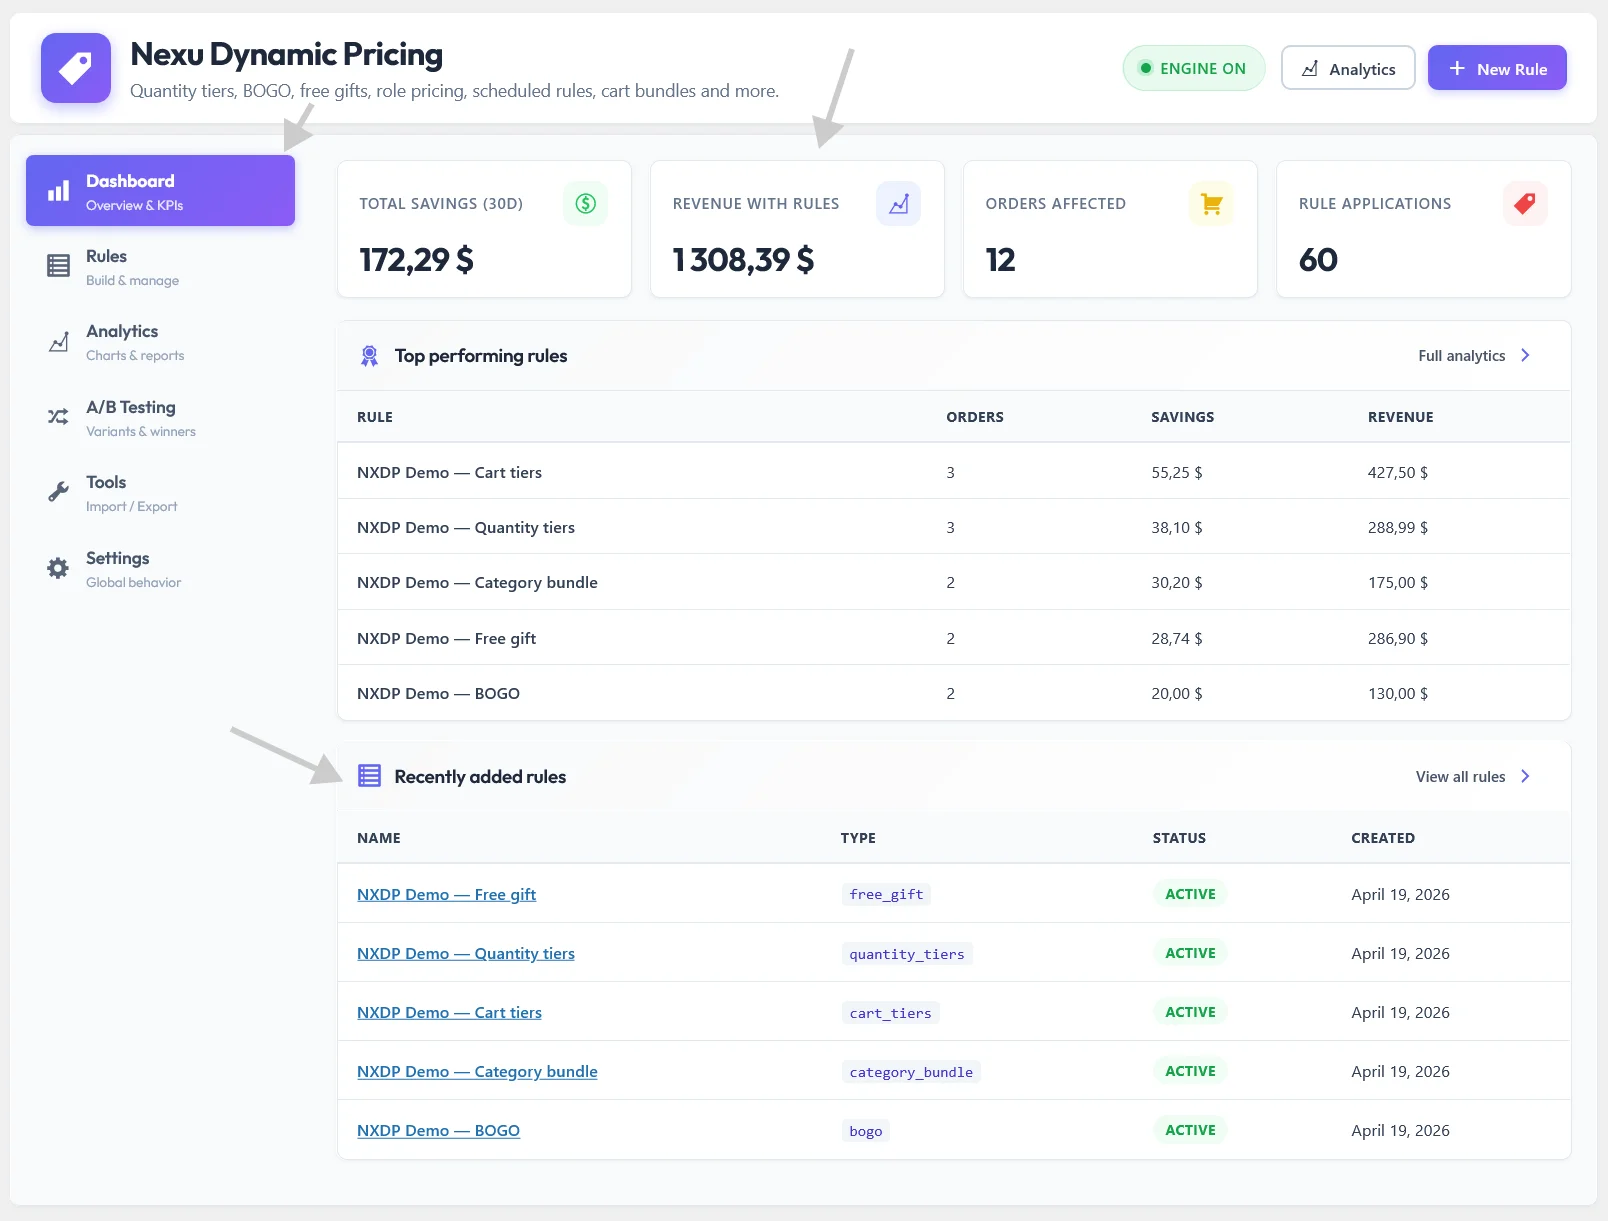Click the ENGINE ON status badge
1608x1221 pixels.
pyautogui.click(x=1194, y=68)
